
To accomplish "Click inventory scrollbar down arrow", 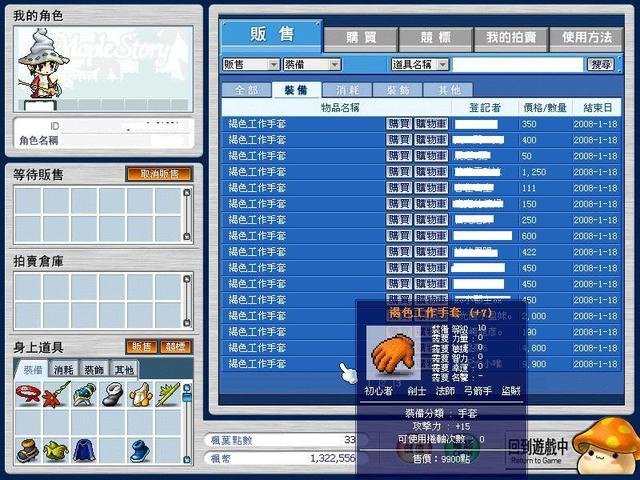I will click(187, 460).
